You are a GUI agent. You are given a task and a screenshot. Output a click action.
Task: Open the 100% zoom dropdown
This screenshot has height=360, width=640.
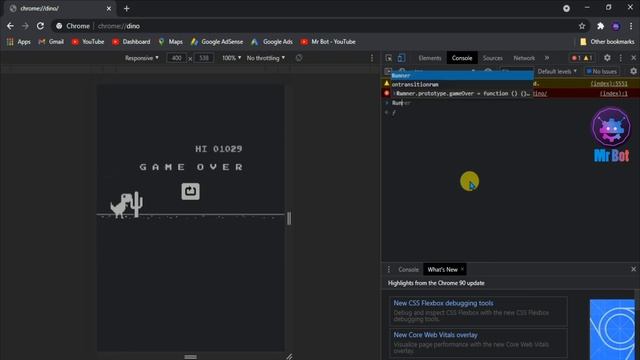(231, 58)
